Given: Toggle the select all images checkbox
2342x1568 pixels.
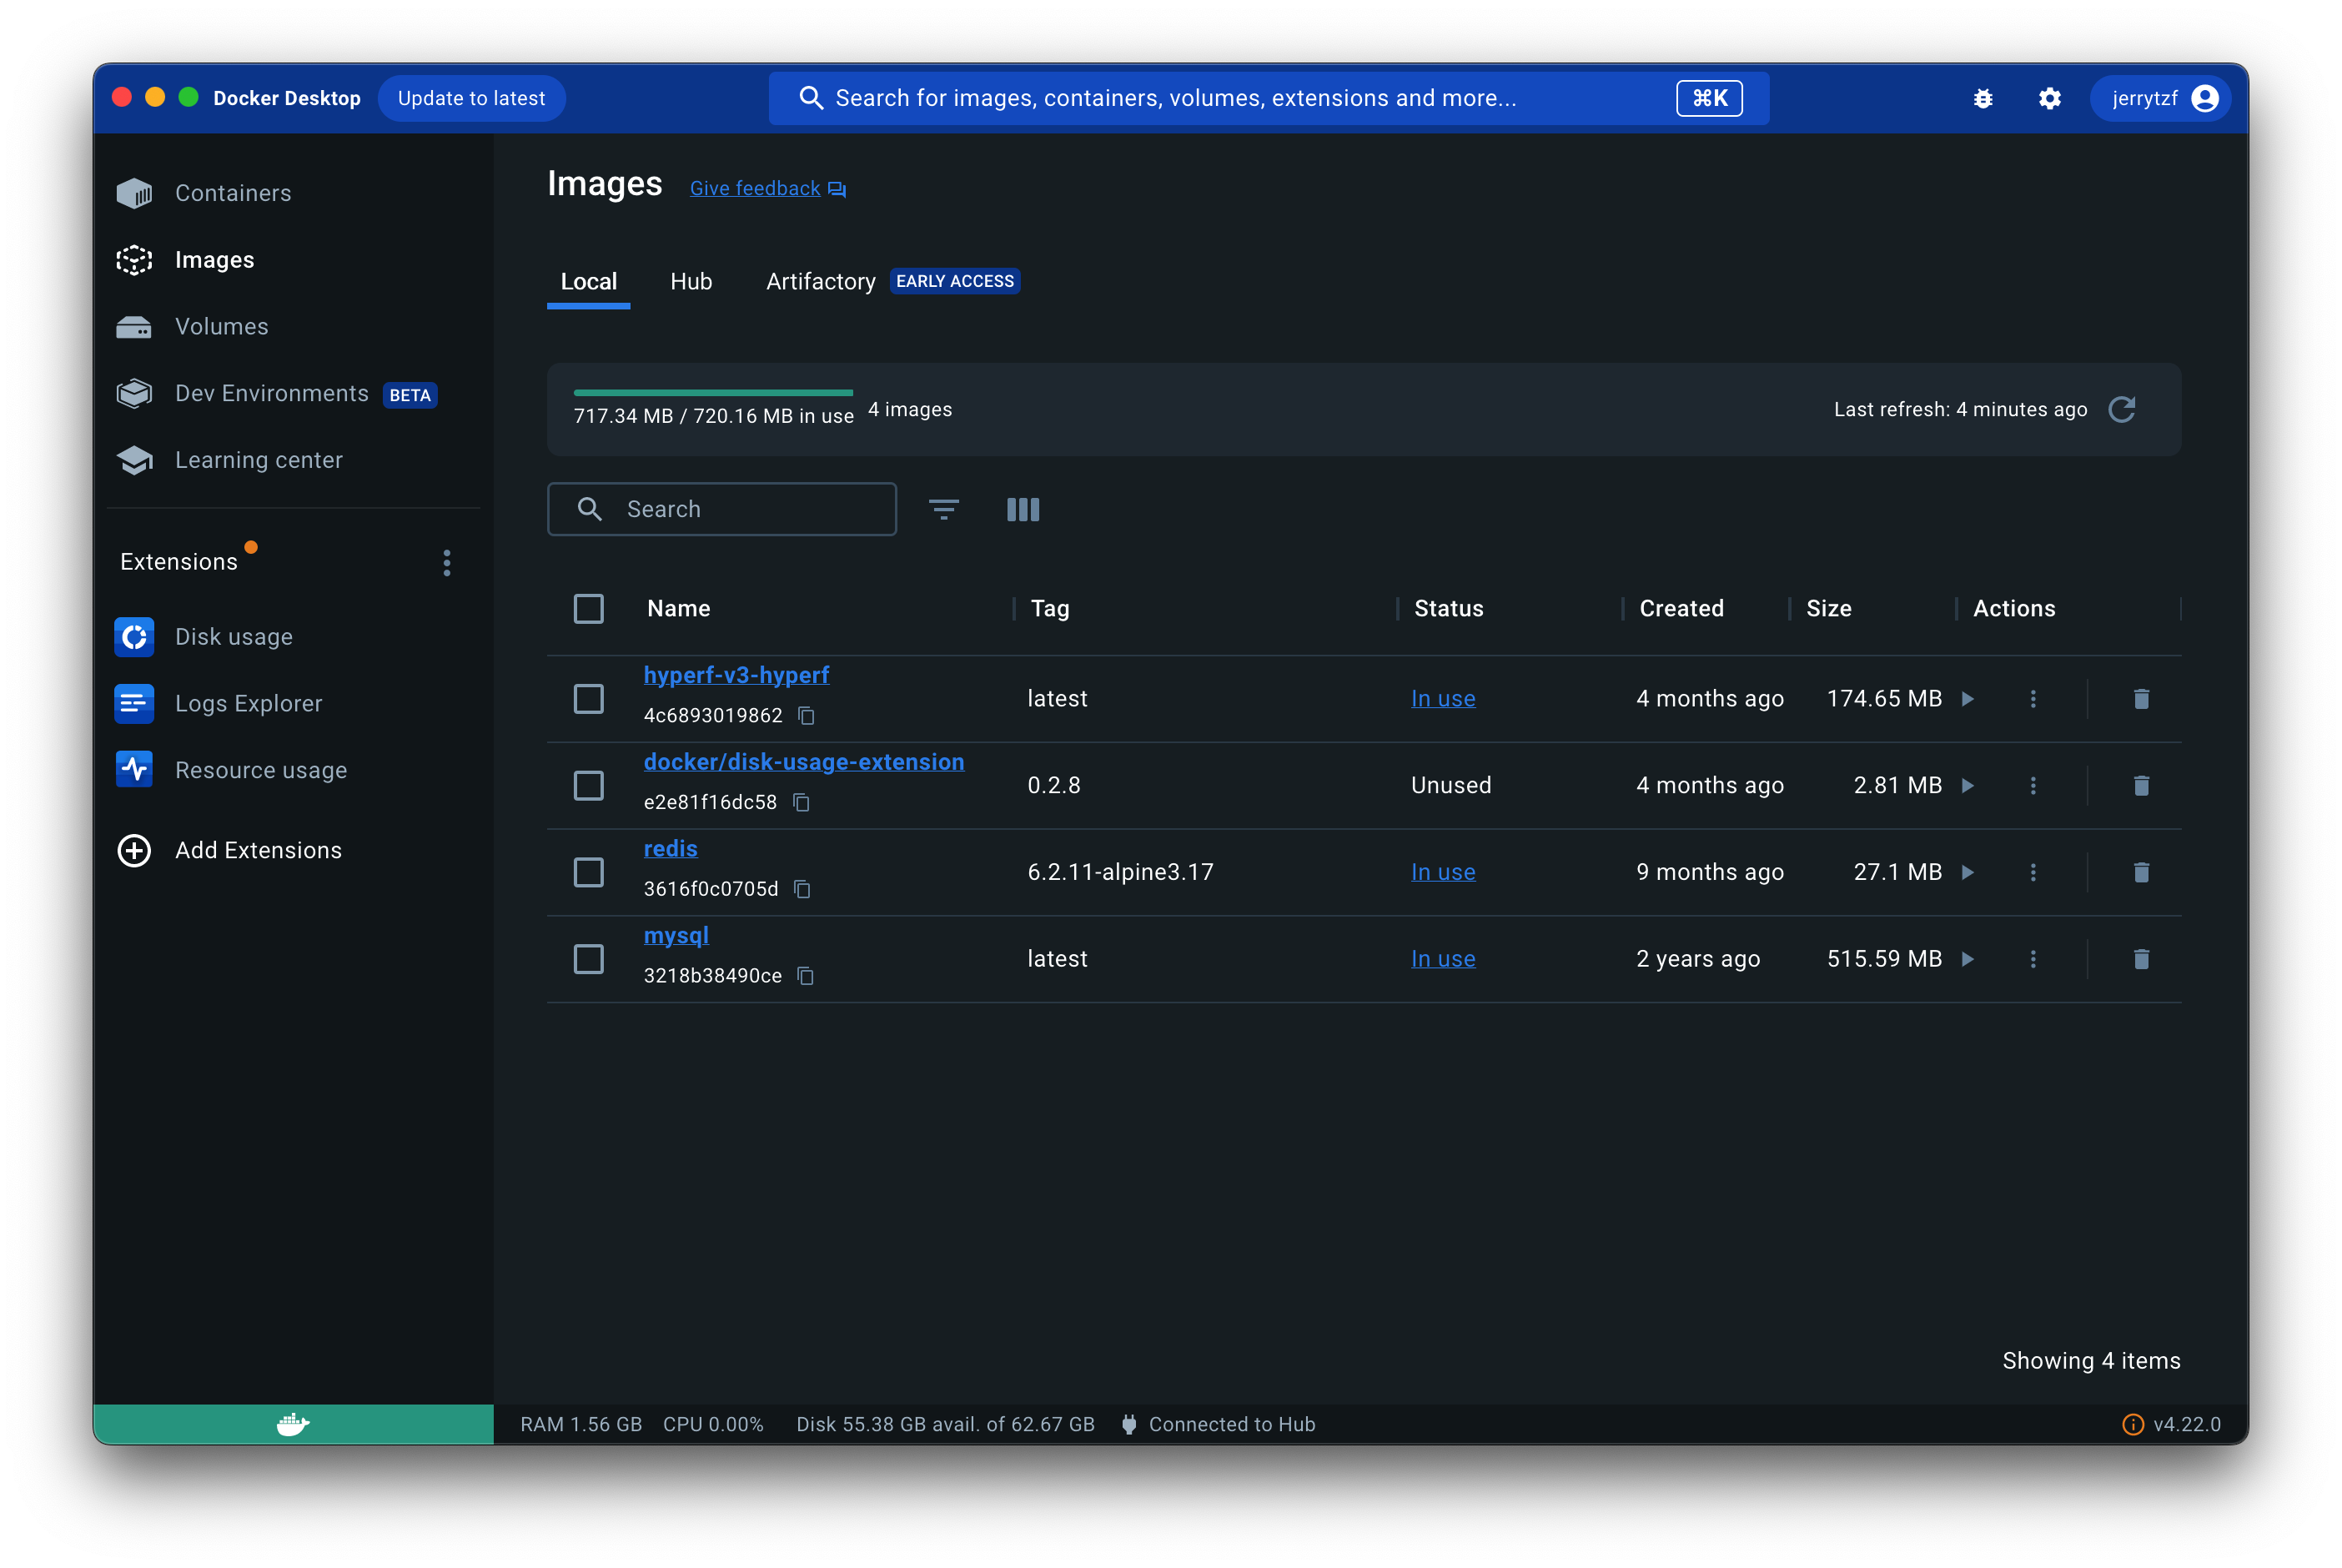Looking at the screenshot, I should click(x=588, y=608).
